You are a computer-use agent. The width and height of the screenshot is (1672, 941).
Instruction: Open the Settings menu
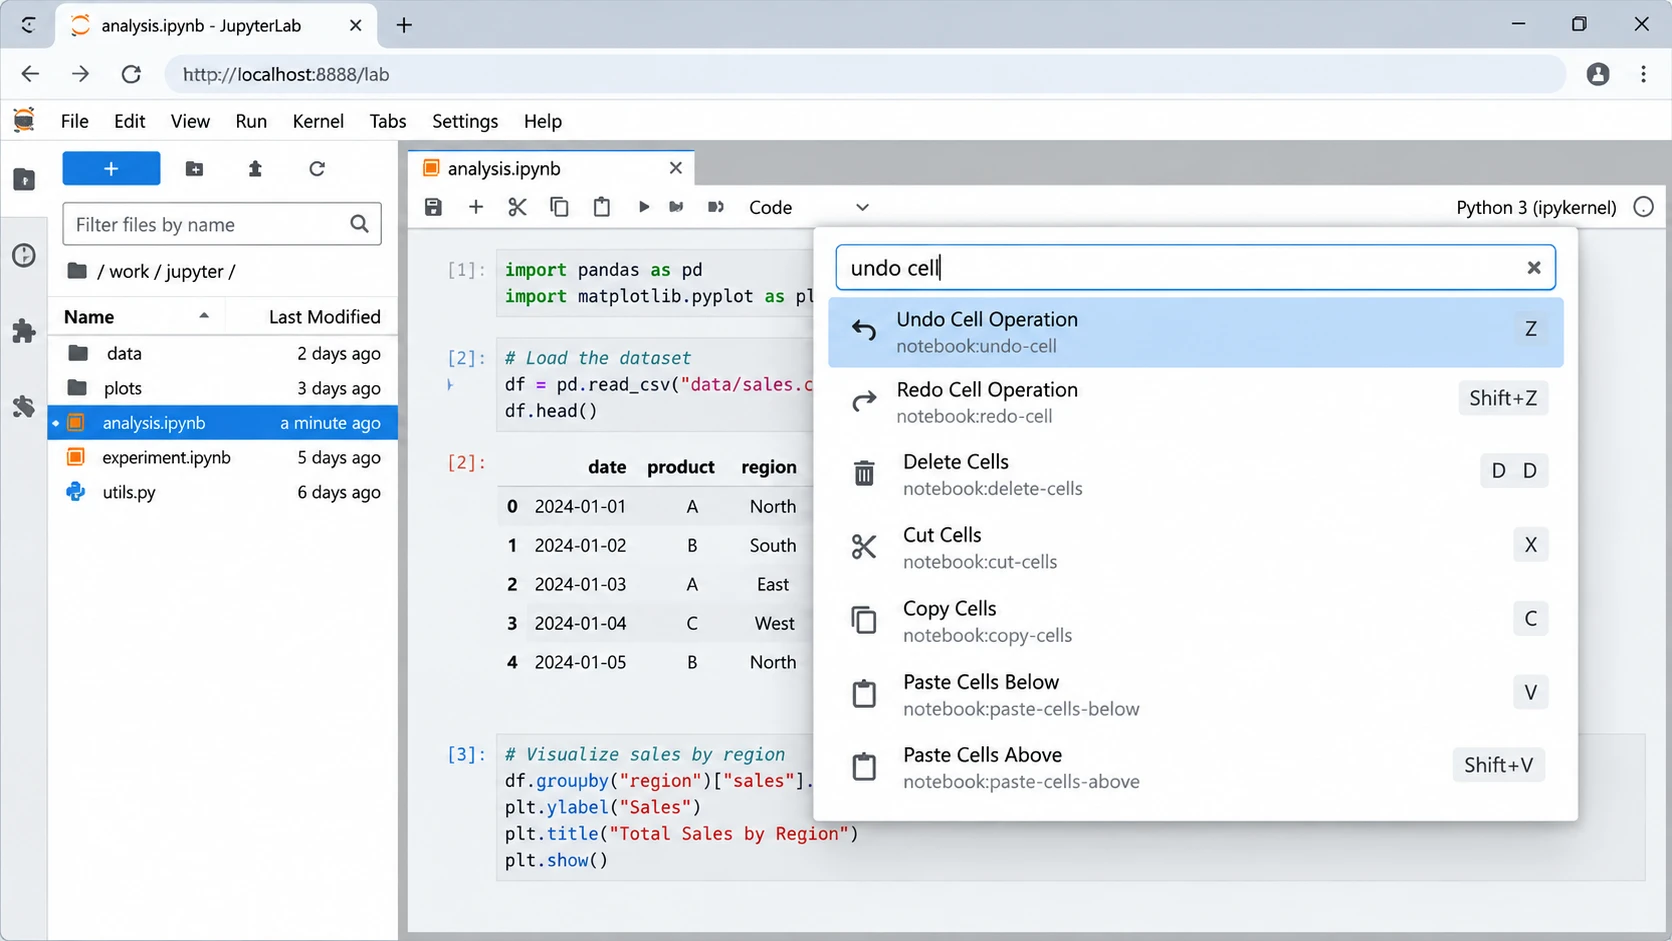pos(465,121)
